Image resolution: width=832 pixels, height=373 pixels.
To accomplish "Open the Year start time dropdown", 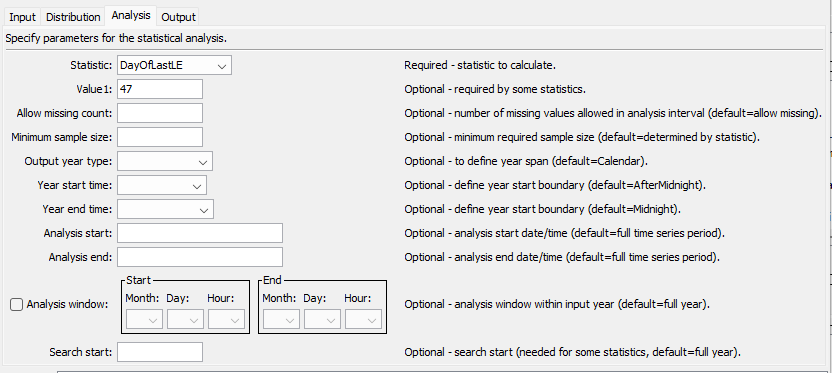I will coord(162,185).
